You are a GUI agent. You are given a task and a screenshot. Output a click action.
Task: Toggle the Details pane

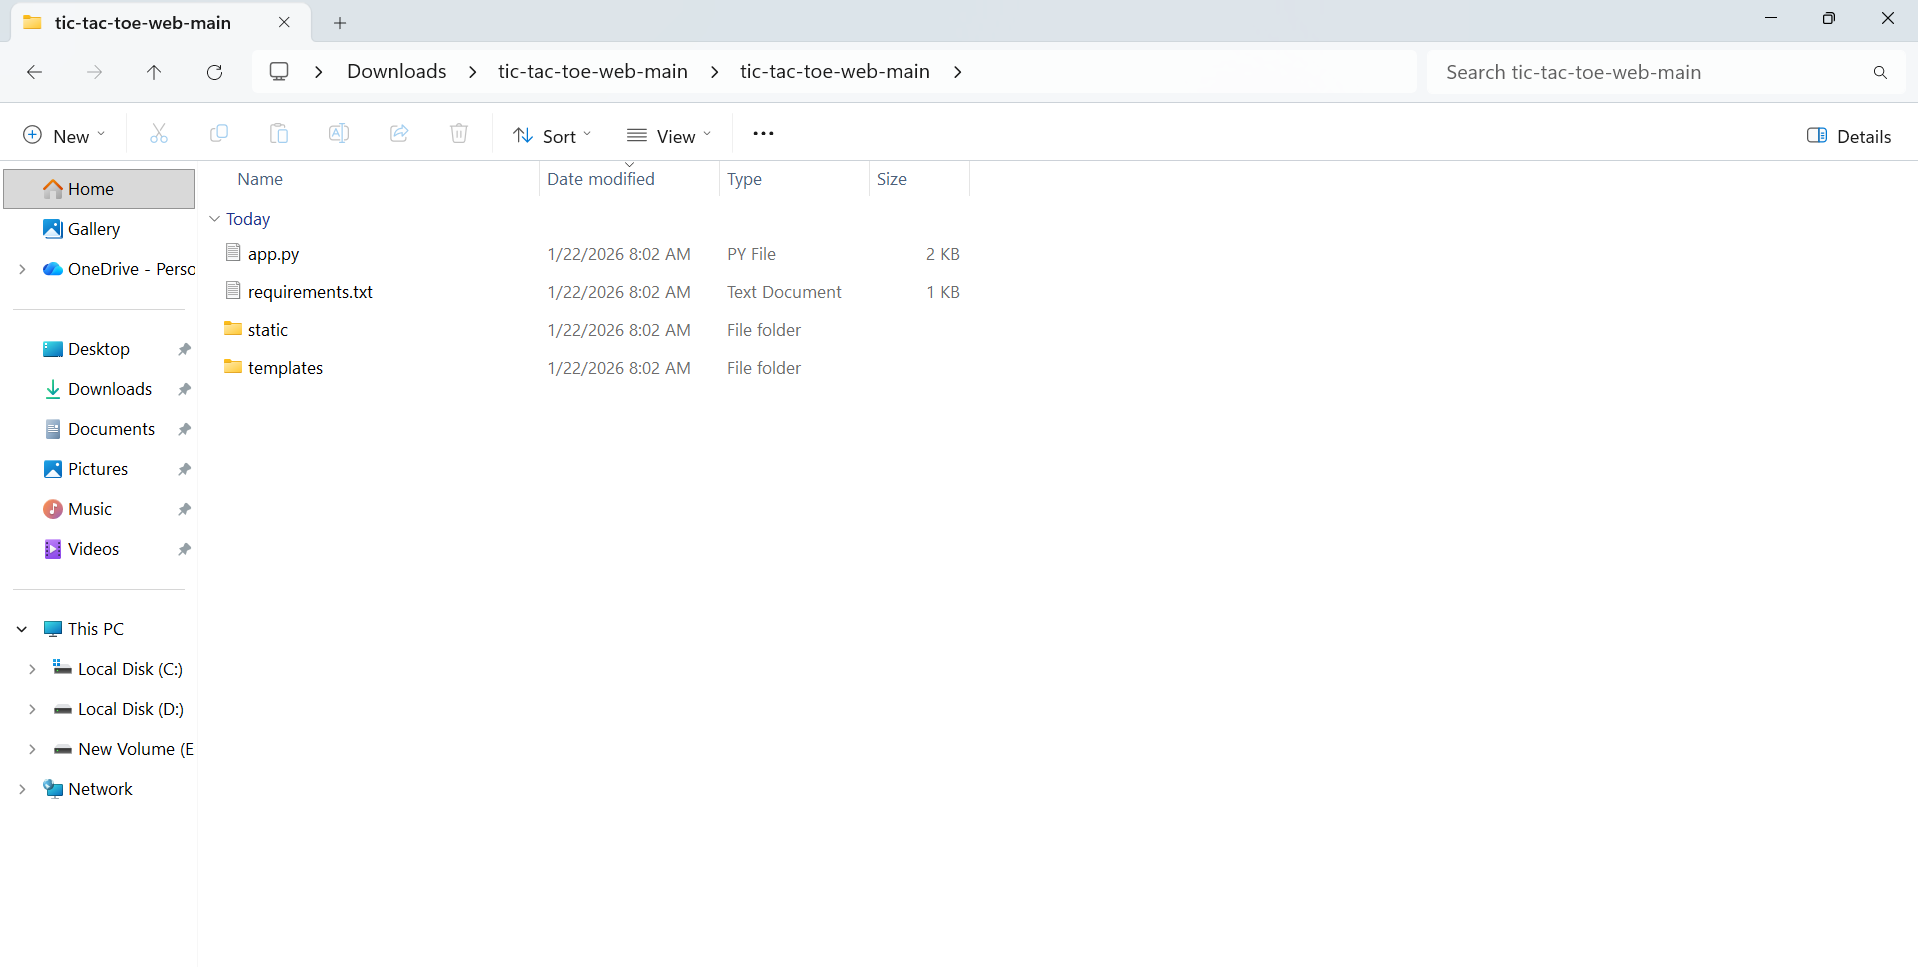1848,136
